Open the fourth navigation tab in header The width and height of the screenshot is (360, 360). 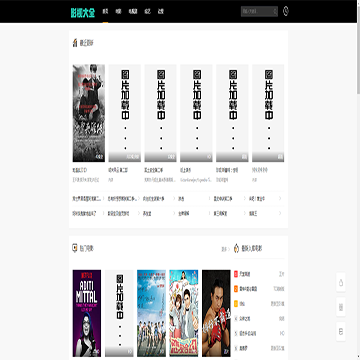147,12
